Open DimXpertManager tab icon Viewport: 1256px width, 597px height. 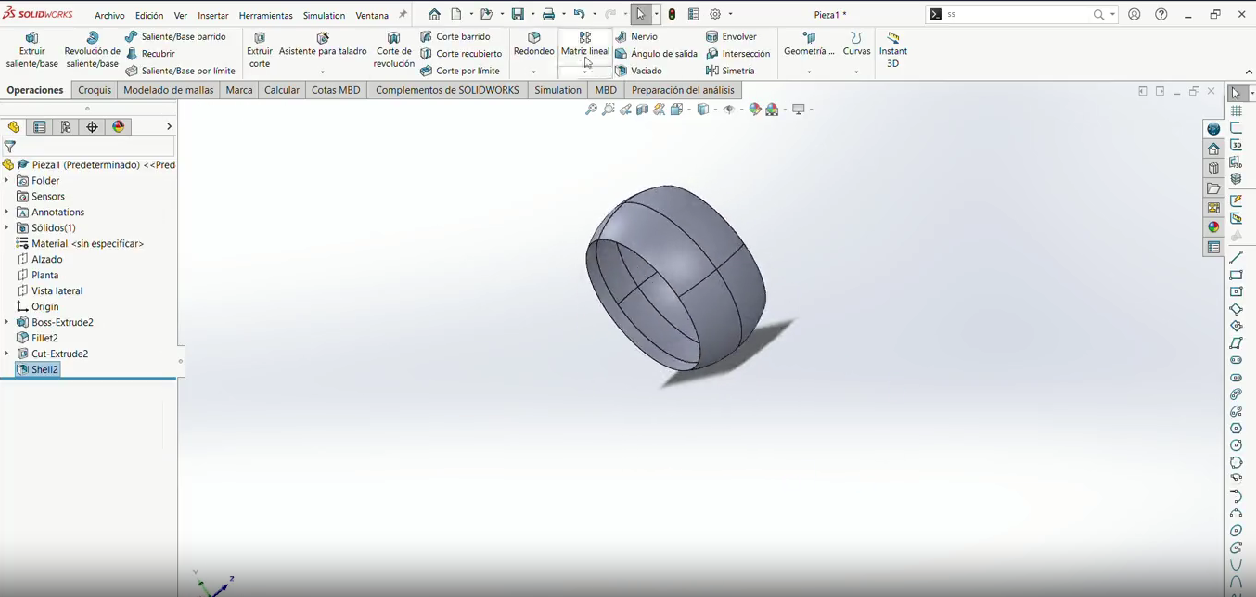pos(92,127)
